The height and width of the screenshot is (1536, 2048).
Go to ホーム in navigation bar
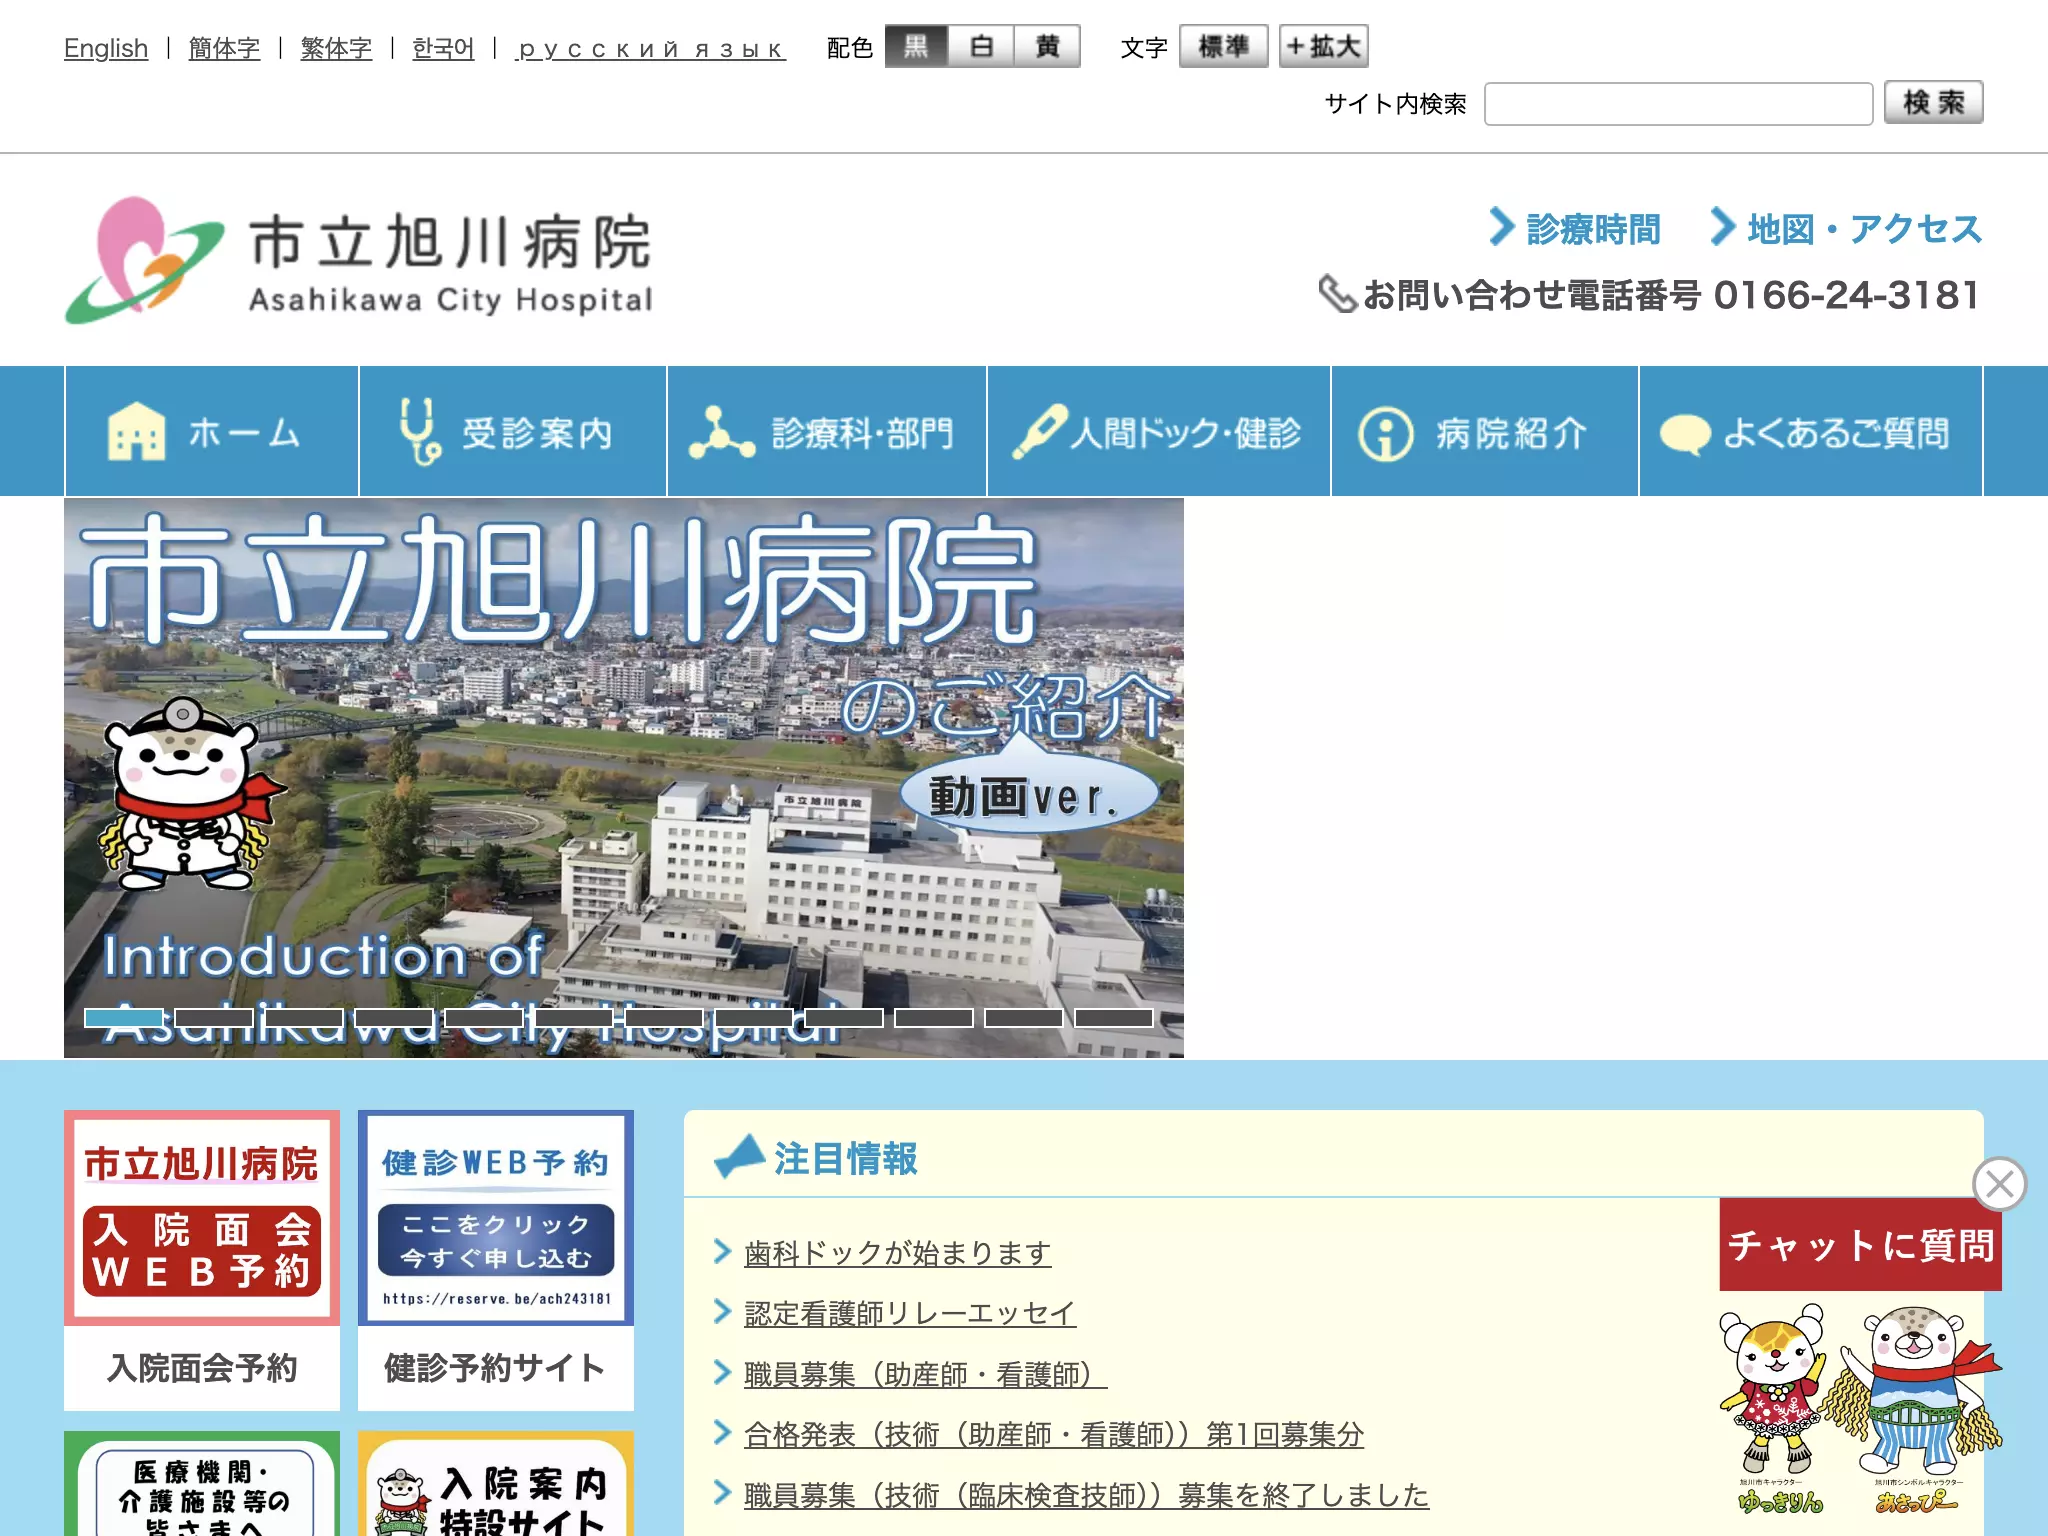pos(212,431)
